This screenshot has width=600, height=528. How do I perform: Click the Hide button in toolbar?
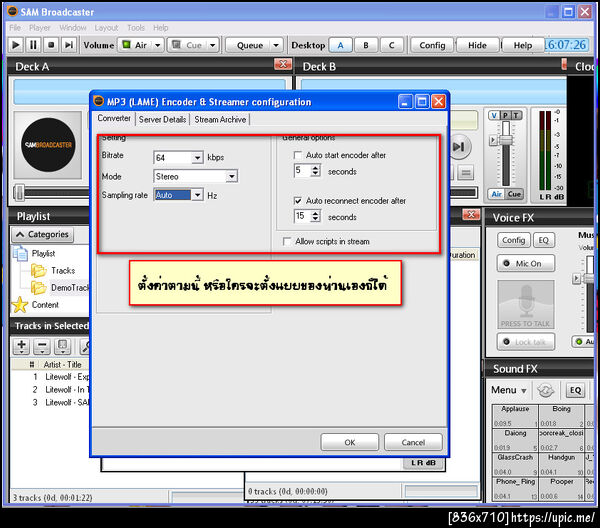pyautogui.click(x=477, y=45)
